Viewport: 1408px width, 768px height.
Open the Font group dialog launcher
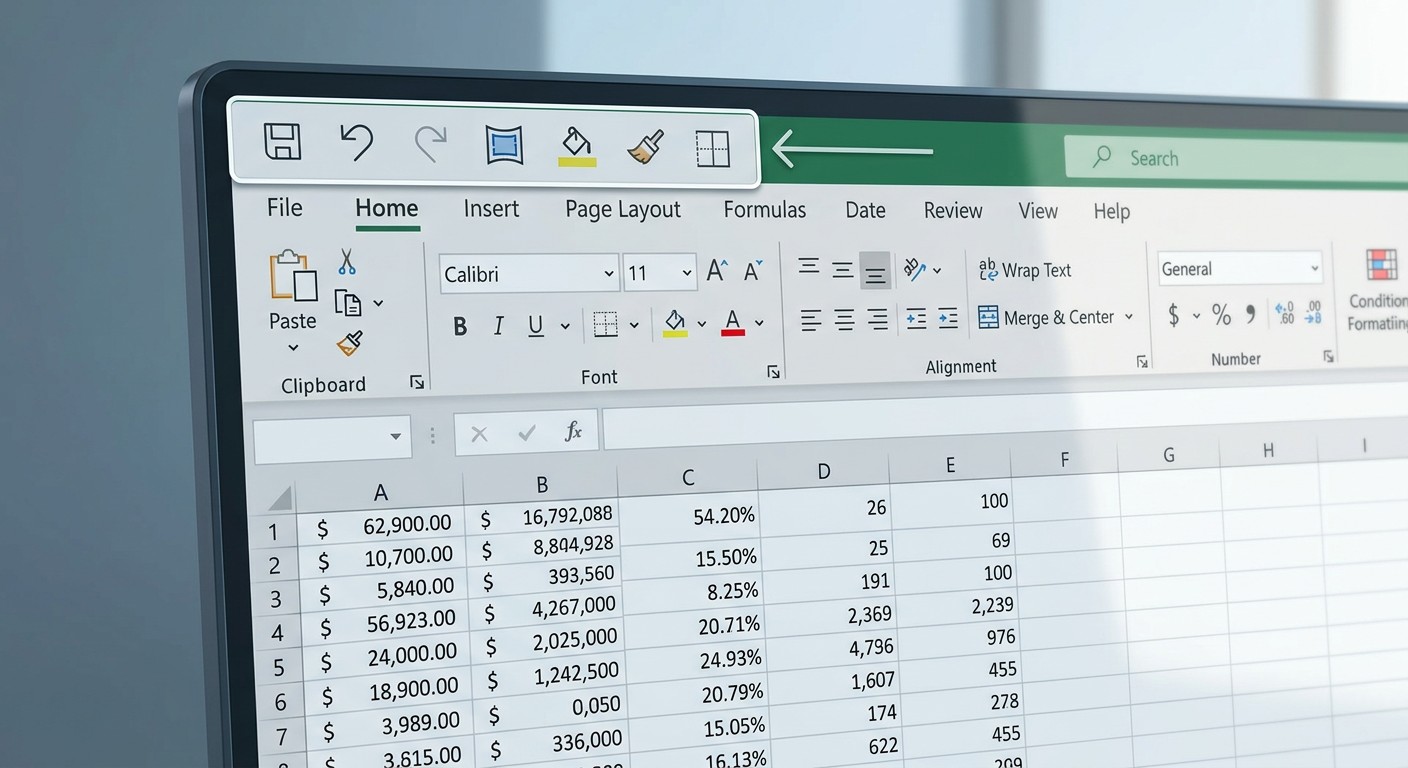coord(773,372)
